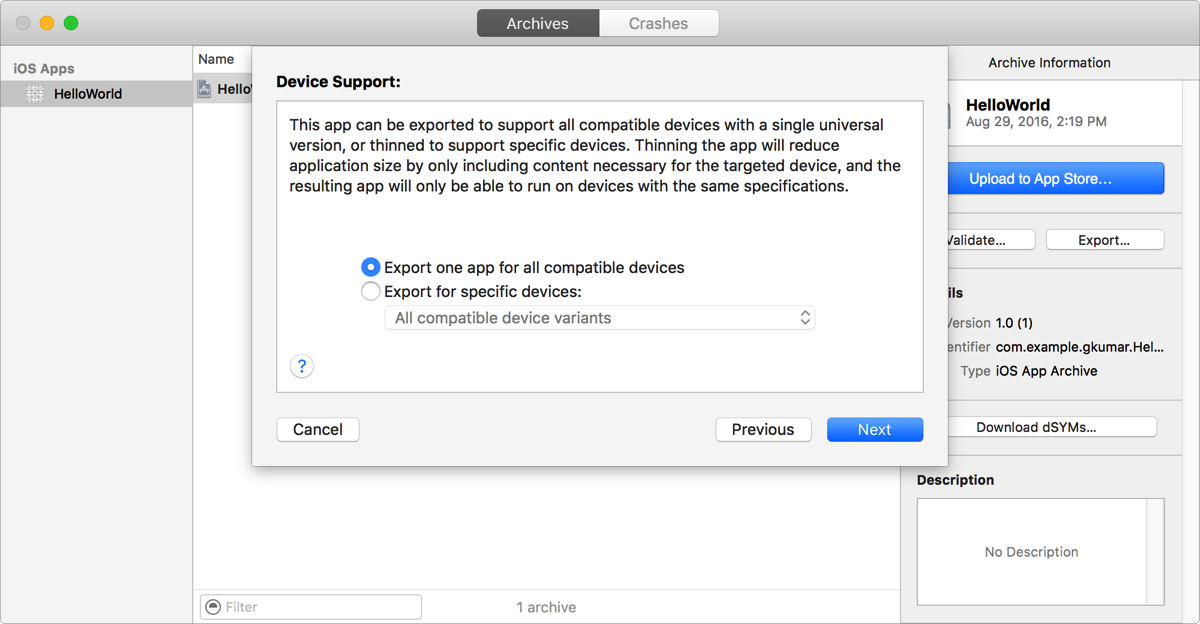The image size is (1200, 624).
Task: Click the archive file icon in the Name list
Action: click(205, 89)
